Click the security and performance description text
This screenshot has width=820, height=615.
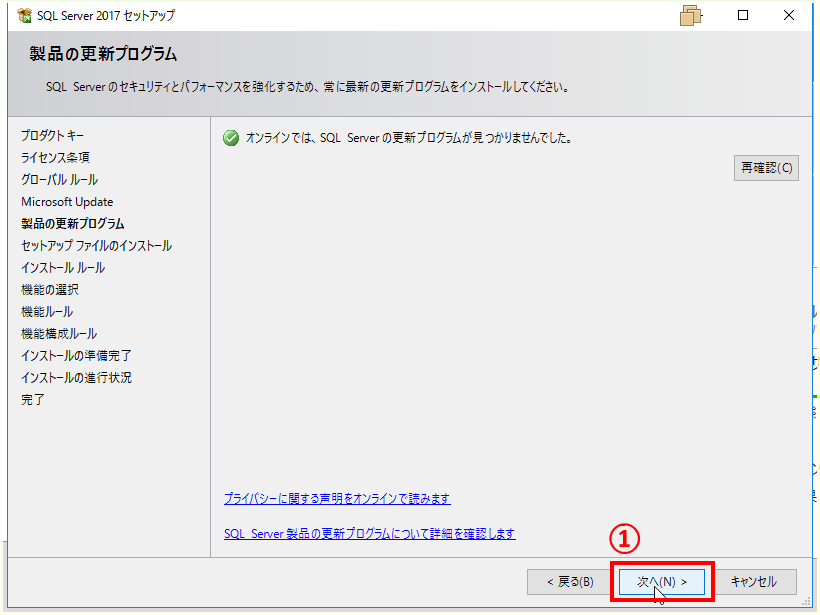pos(308,87)
